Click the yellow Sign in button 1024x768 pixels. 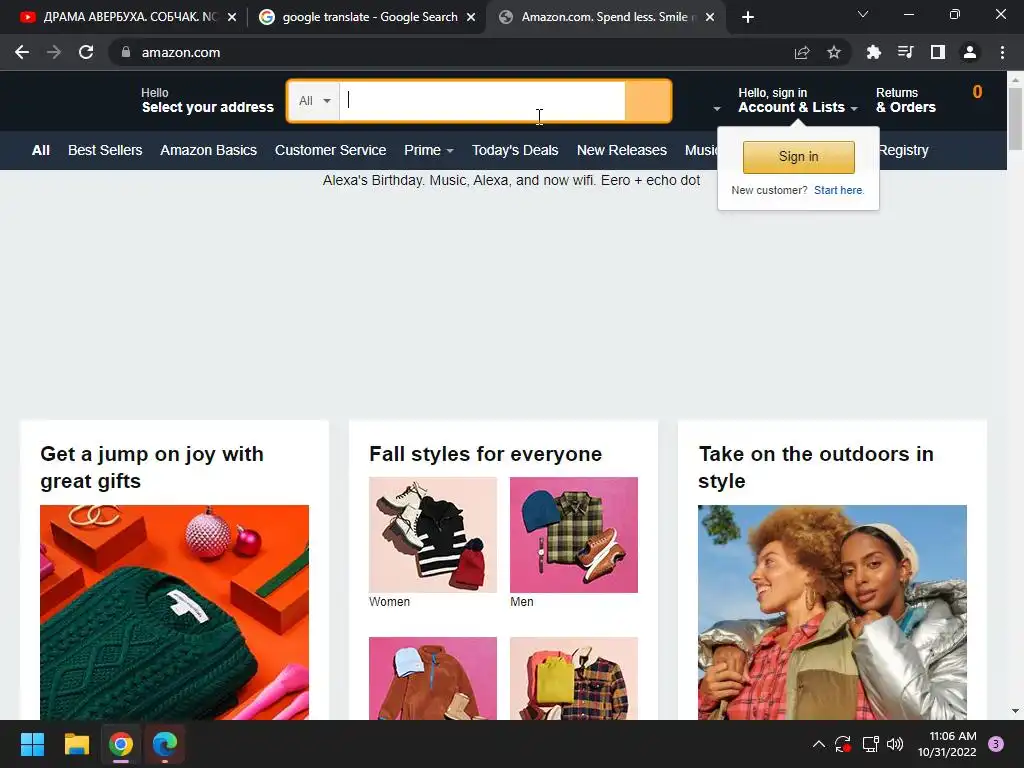(798, 157)
